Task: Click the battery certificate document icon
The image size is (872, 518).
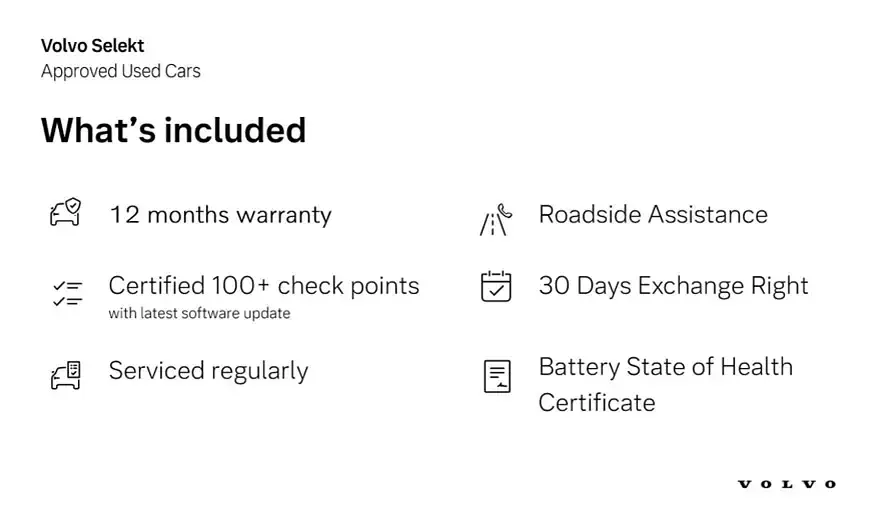Action: point(497,376)
